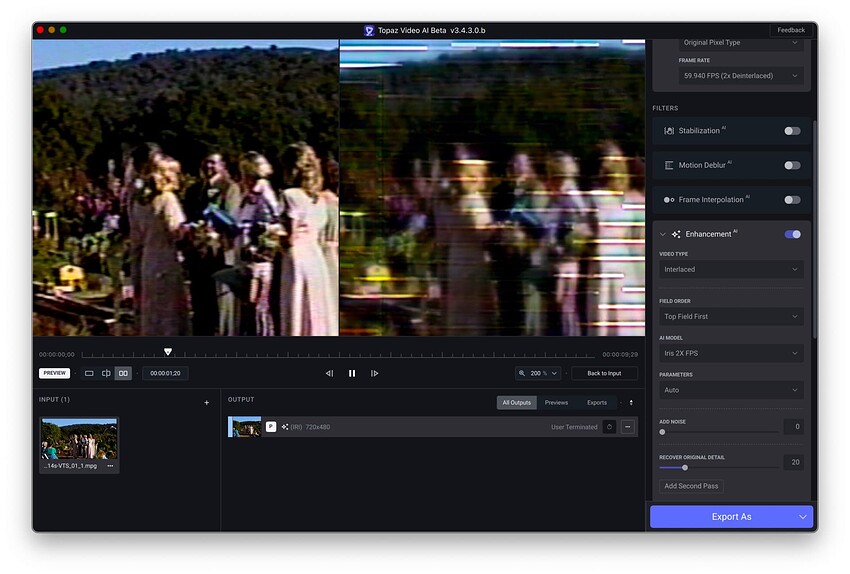Click the Add Noise slider handle
Viewport: 850px width, 574px height.
pos(662,433)
